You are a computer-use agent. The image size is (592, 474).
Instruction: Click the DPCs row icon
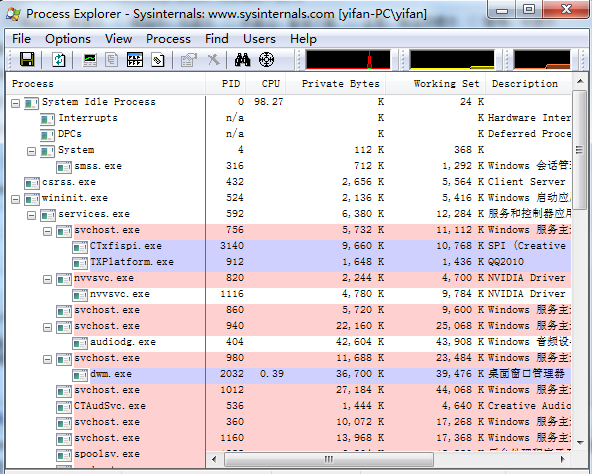[48, 135]
